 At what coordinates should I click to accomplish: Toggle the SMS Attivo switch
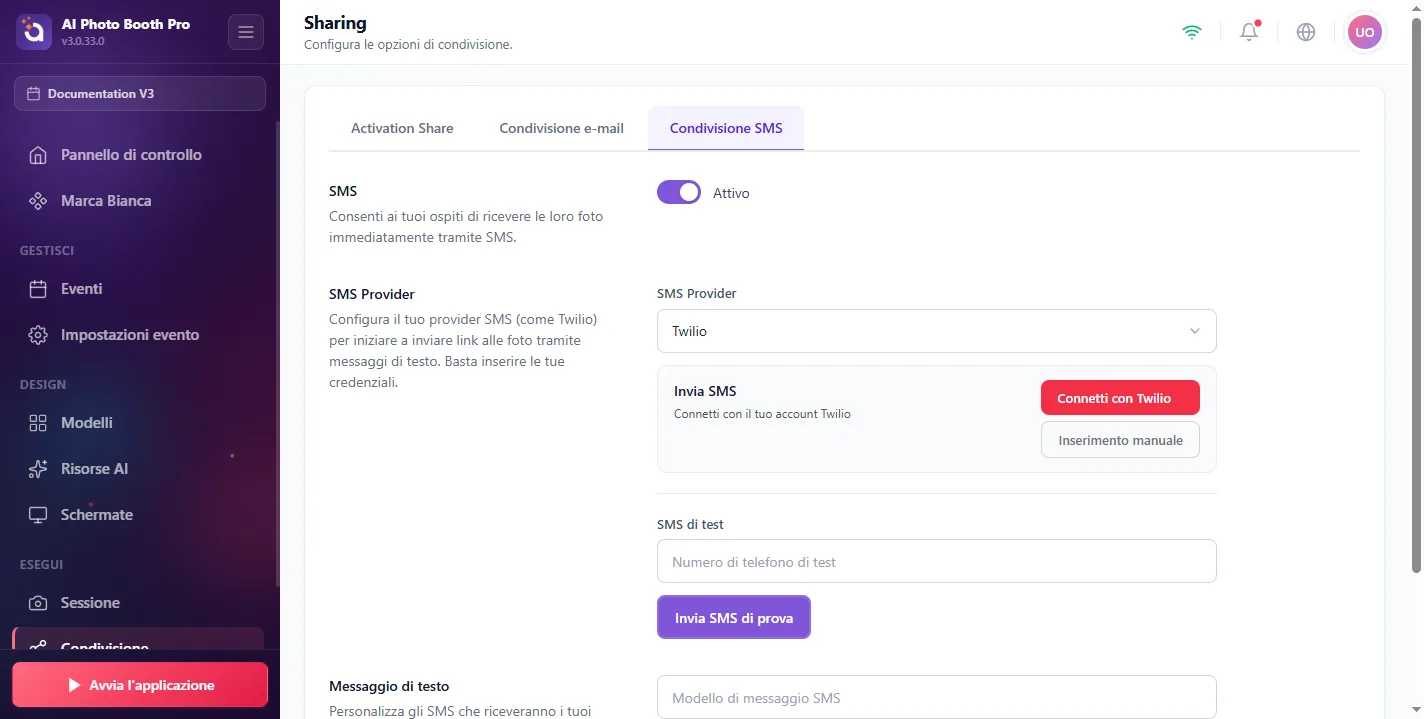pos(679,192)
